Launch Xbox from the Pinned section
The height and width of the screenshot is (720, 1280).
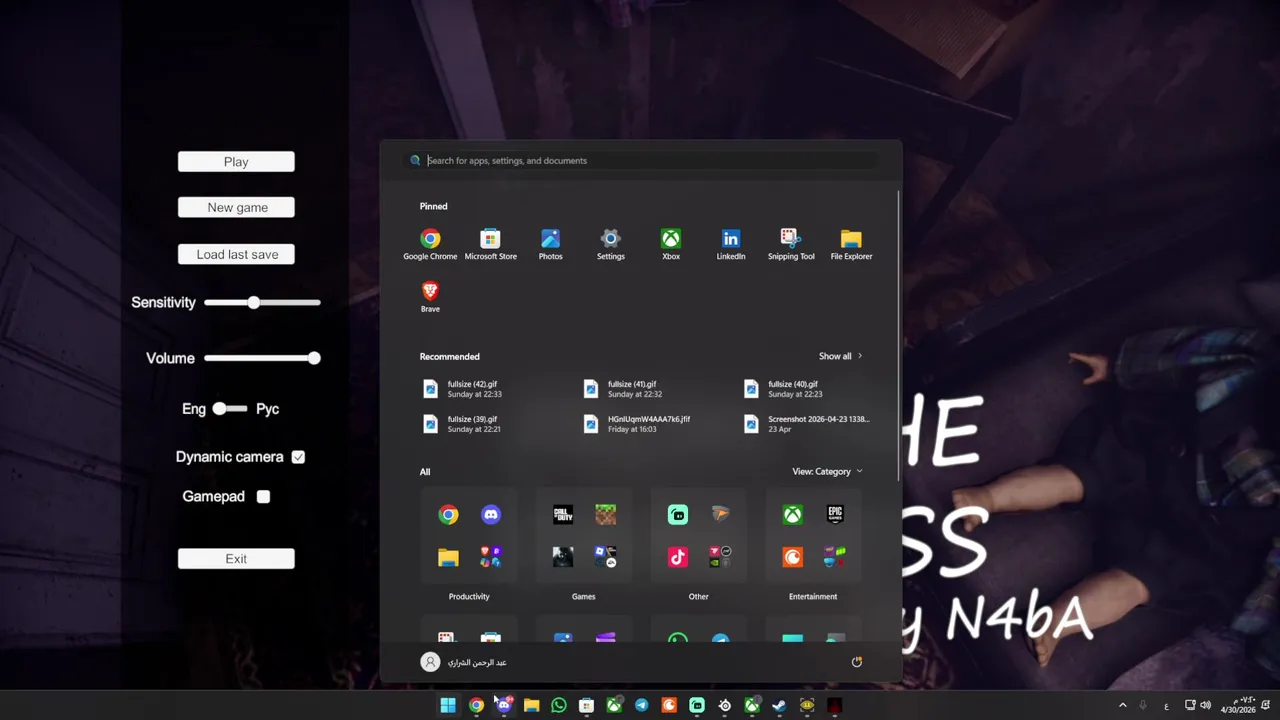[x=670, y=244]
